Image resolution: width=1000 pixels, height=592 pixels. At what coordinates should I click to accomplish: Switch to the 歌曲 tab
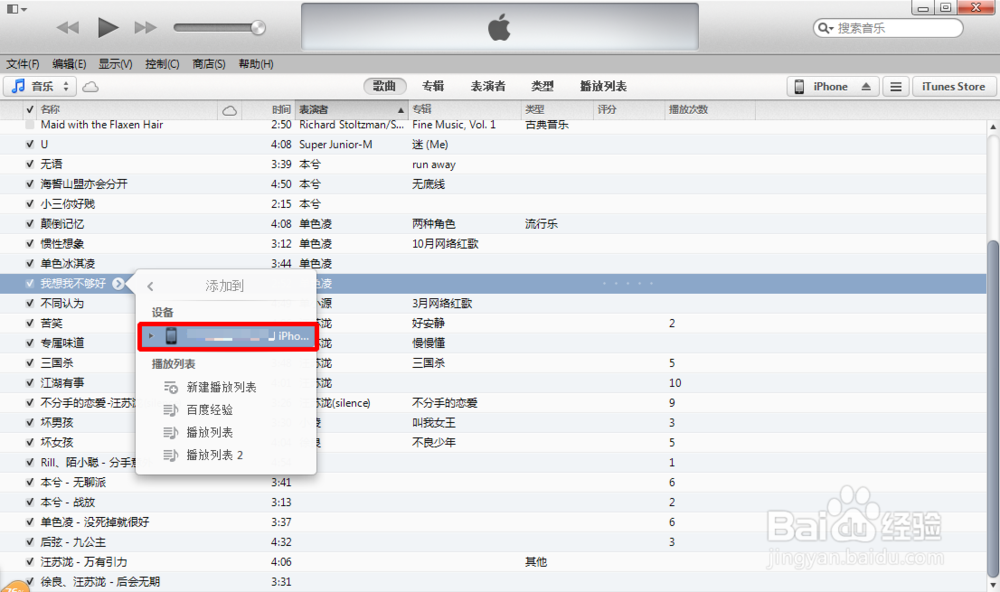[x=385, y=86]
